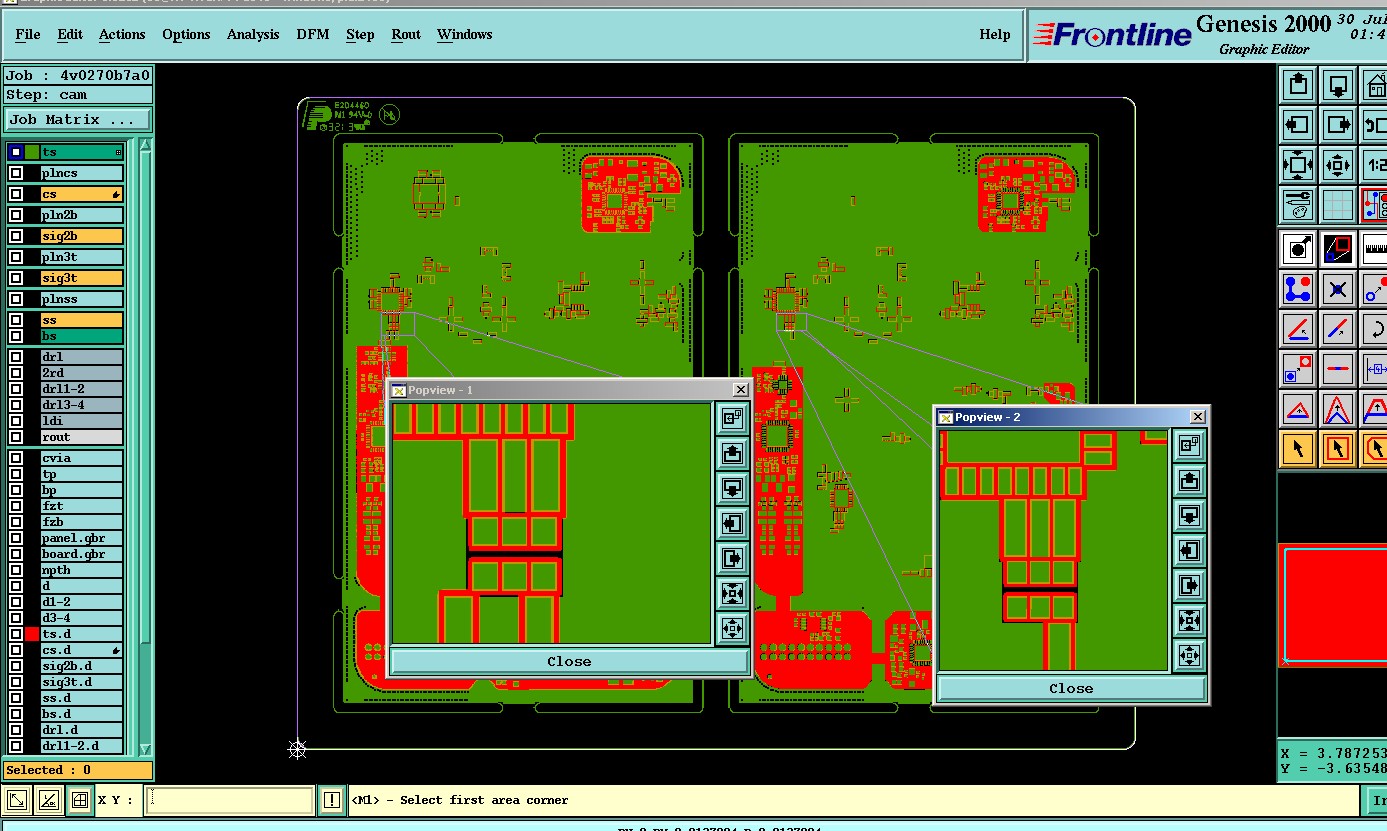Screen dimensions: 1387x831
Task: Click the pan down icon in main toolbar
Action: [1338, 85]
